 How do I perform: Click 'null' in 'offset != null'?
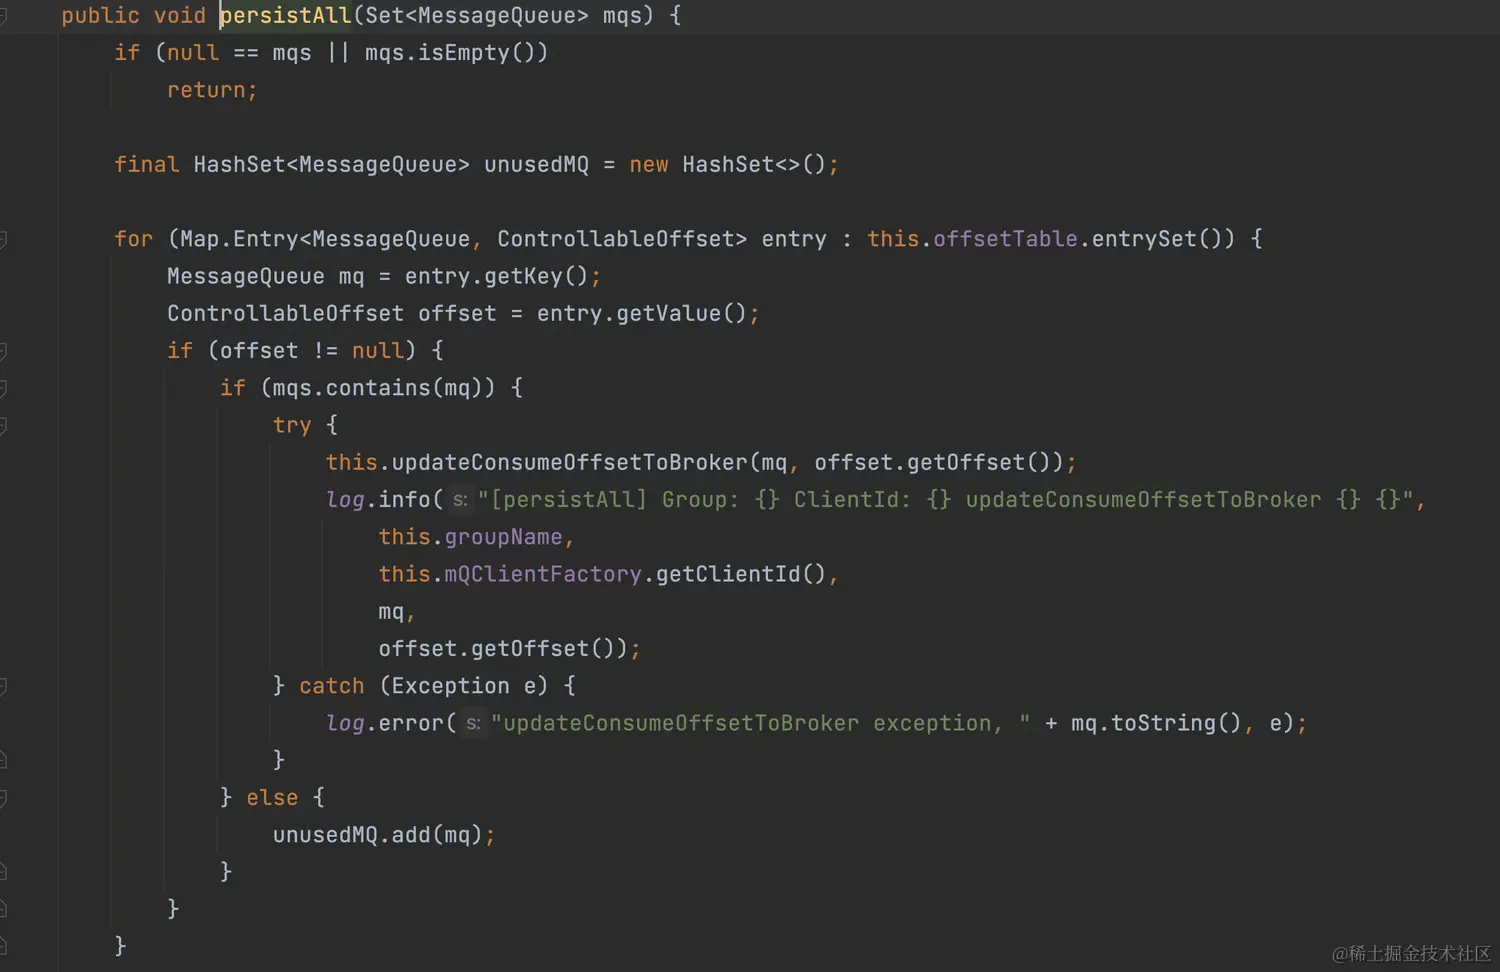click(377, 351)
